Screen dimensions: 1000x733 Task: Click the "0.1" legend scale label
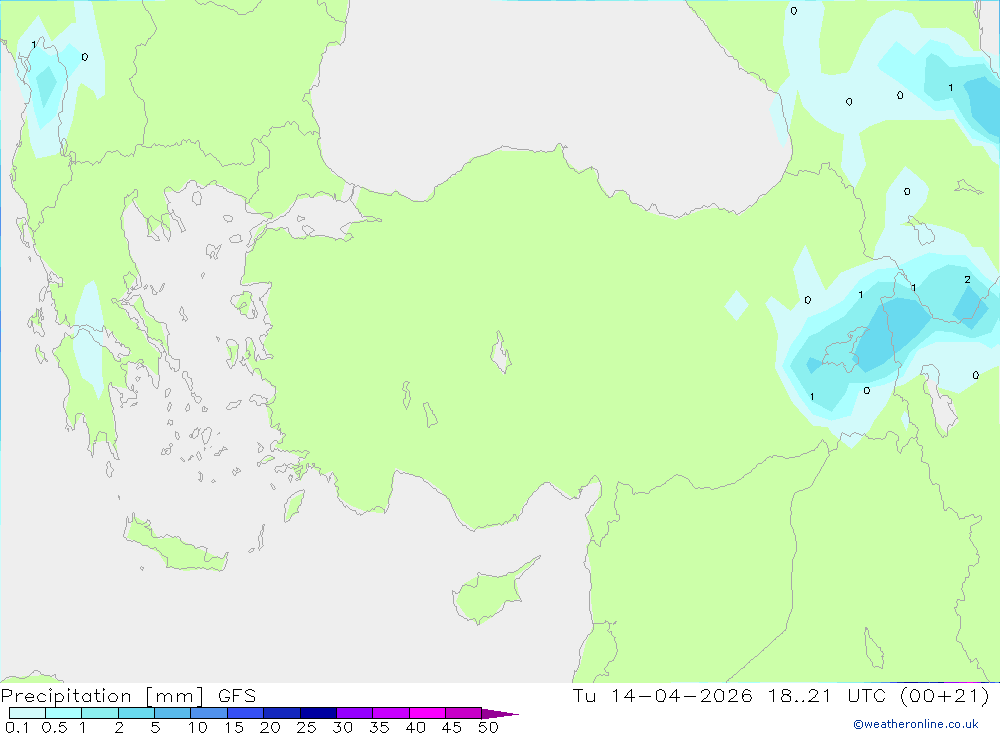[17, 727]
